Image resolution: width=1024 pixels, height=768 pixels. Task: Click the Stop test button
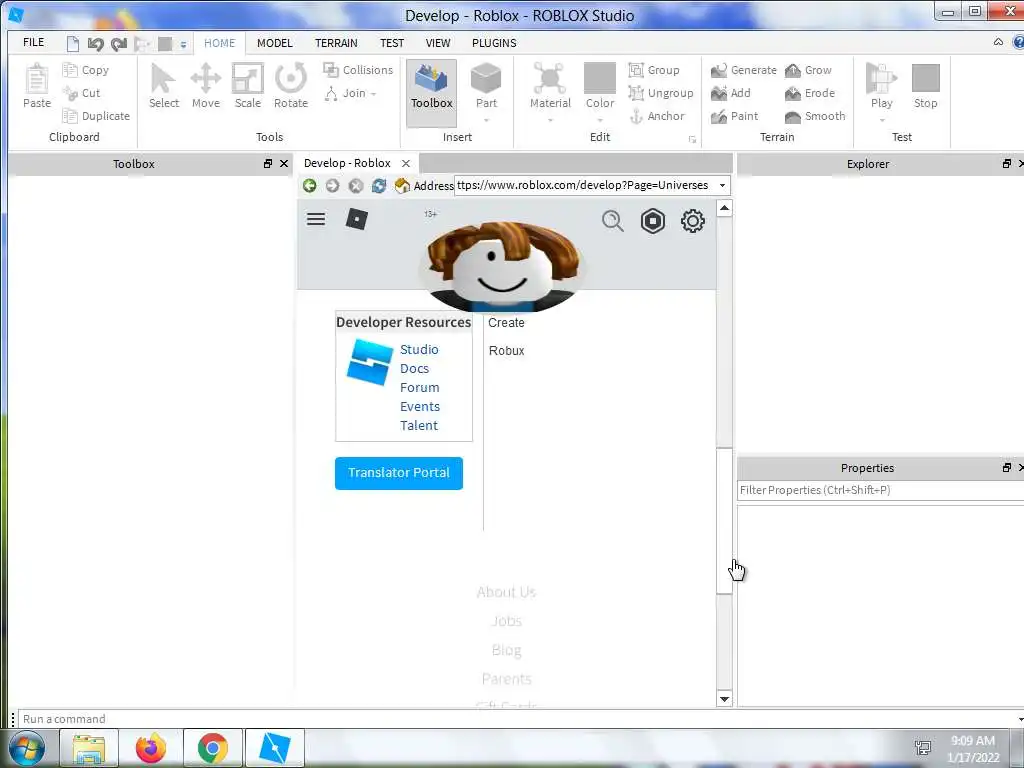[925, 86]
